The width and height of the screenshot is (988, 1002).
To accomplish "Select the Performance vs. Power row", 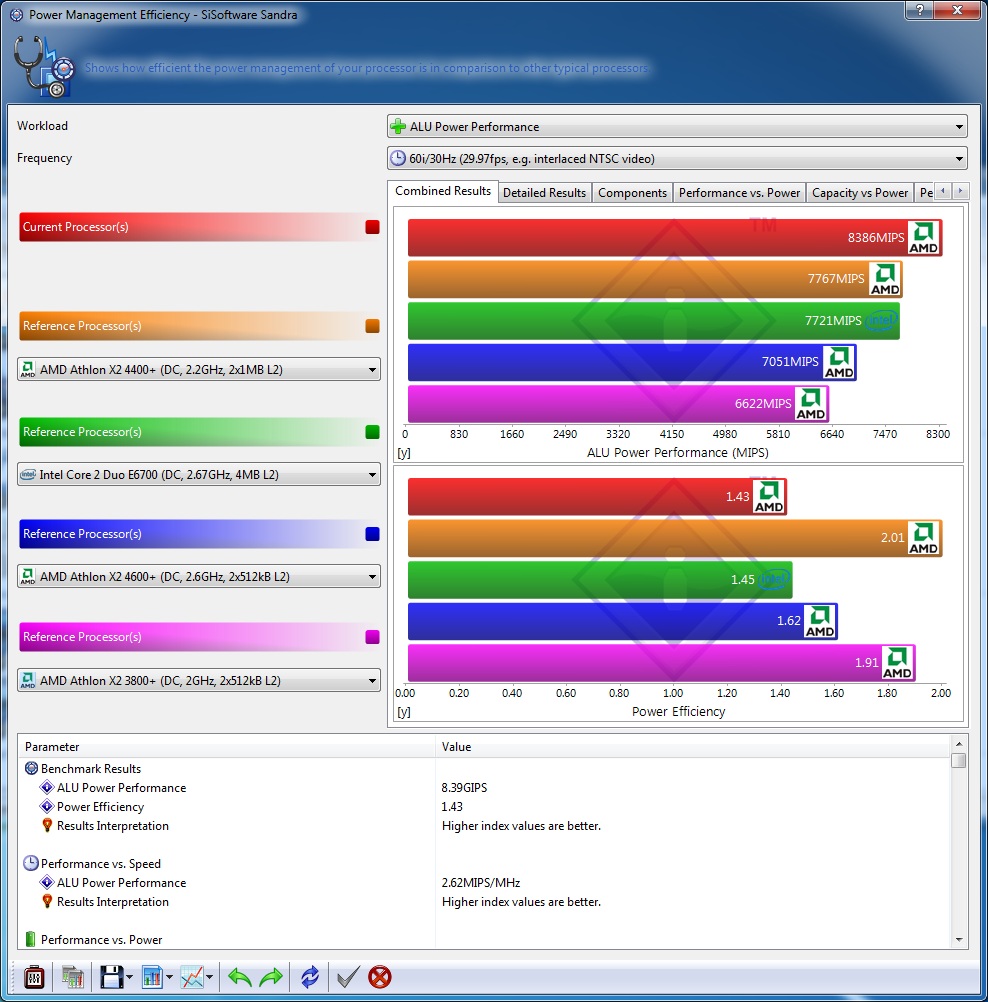I will click(484, 940).
